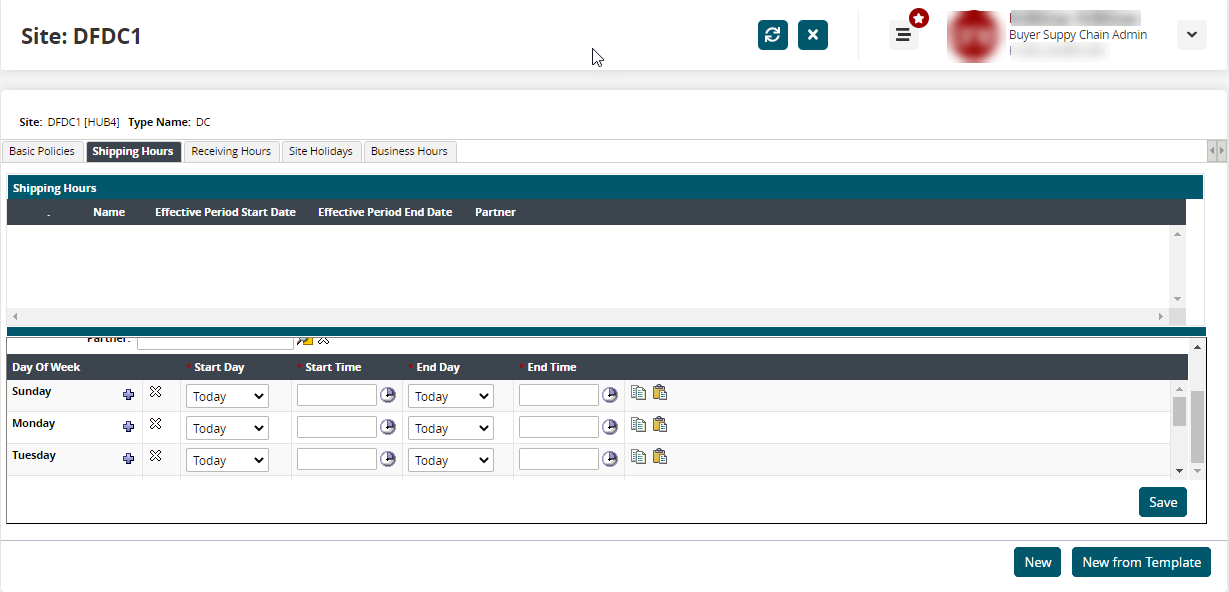Click the notification star badge
1229x592 pixels.
click(x=918, y=18)
